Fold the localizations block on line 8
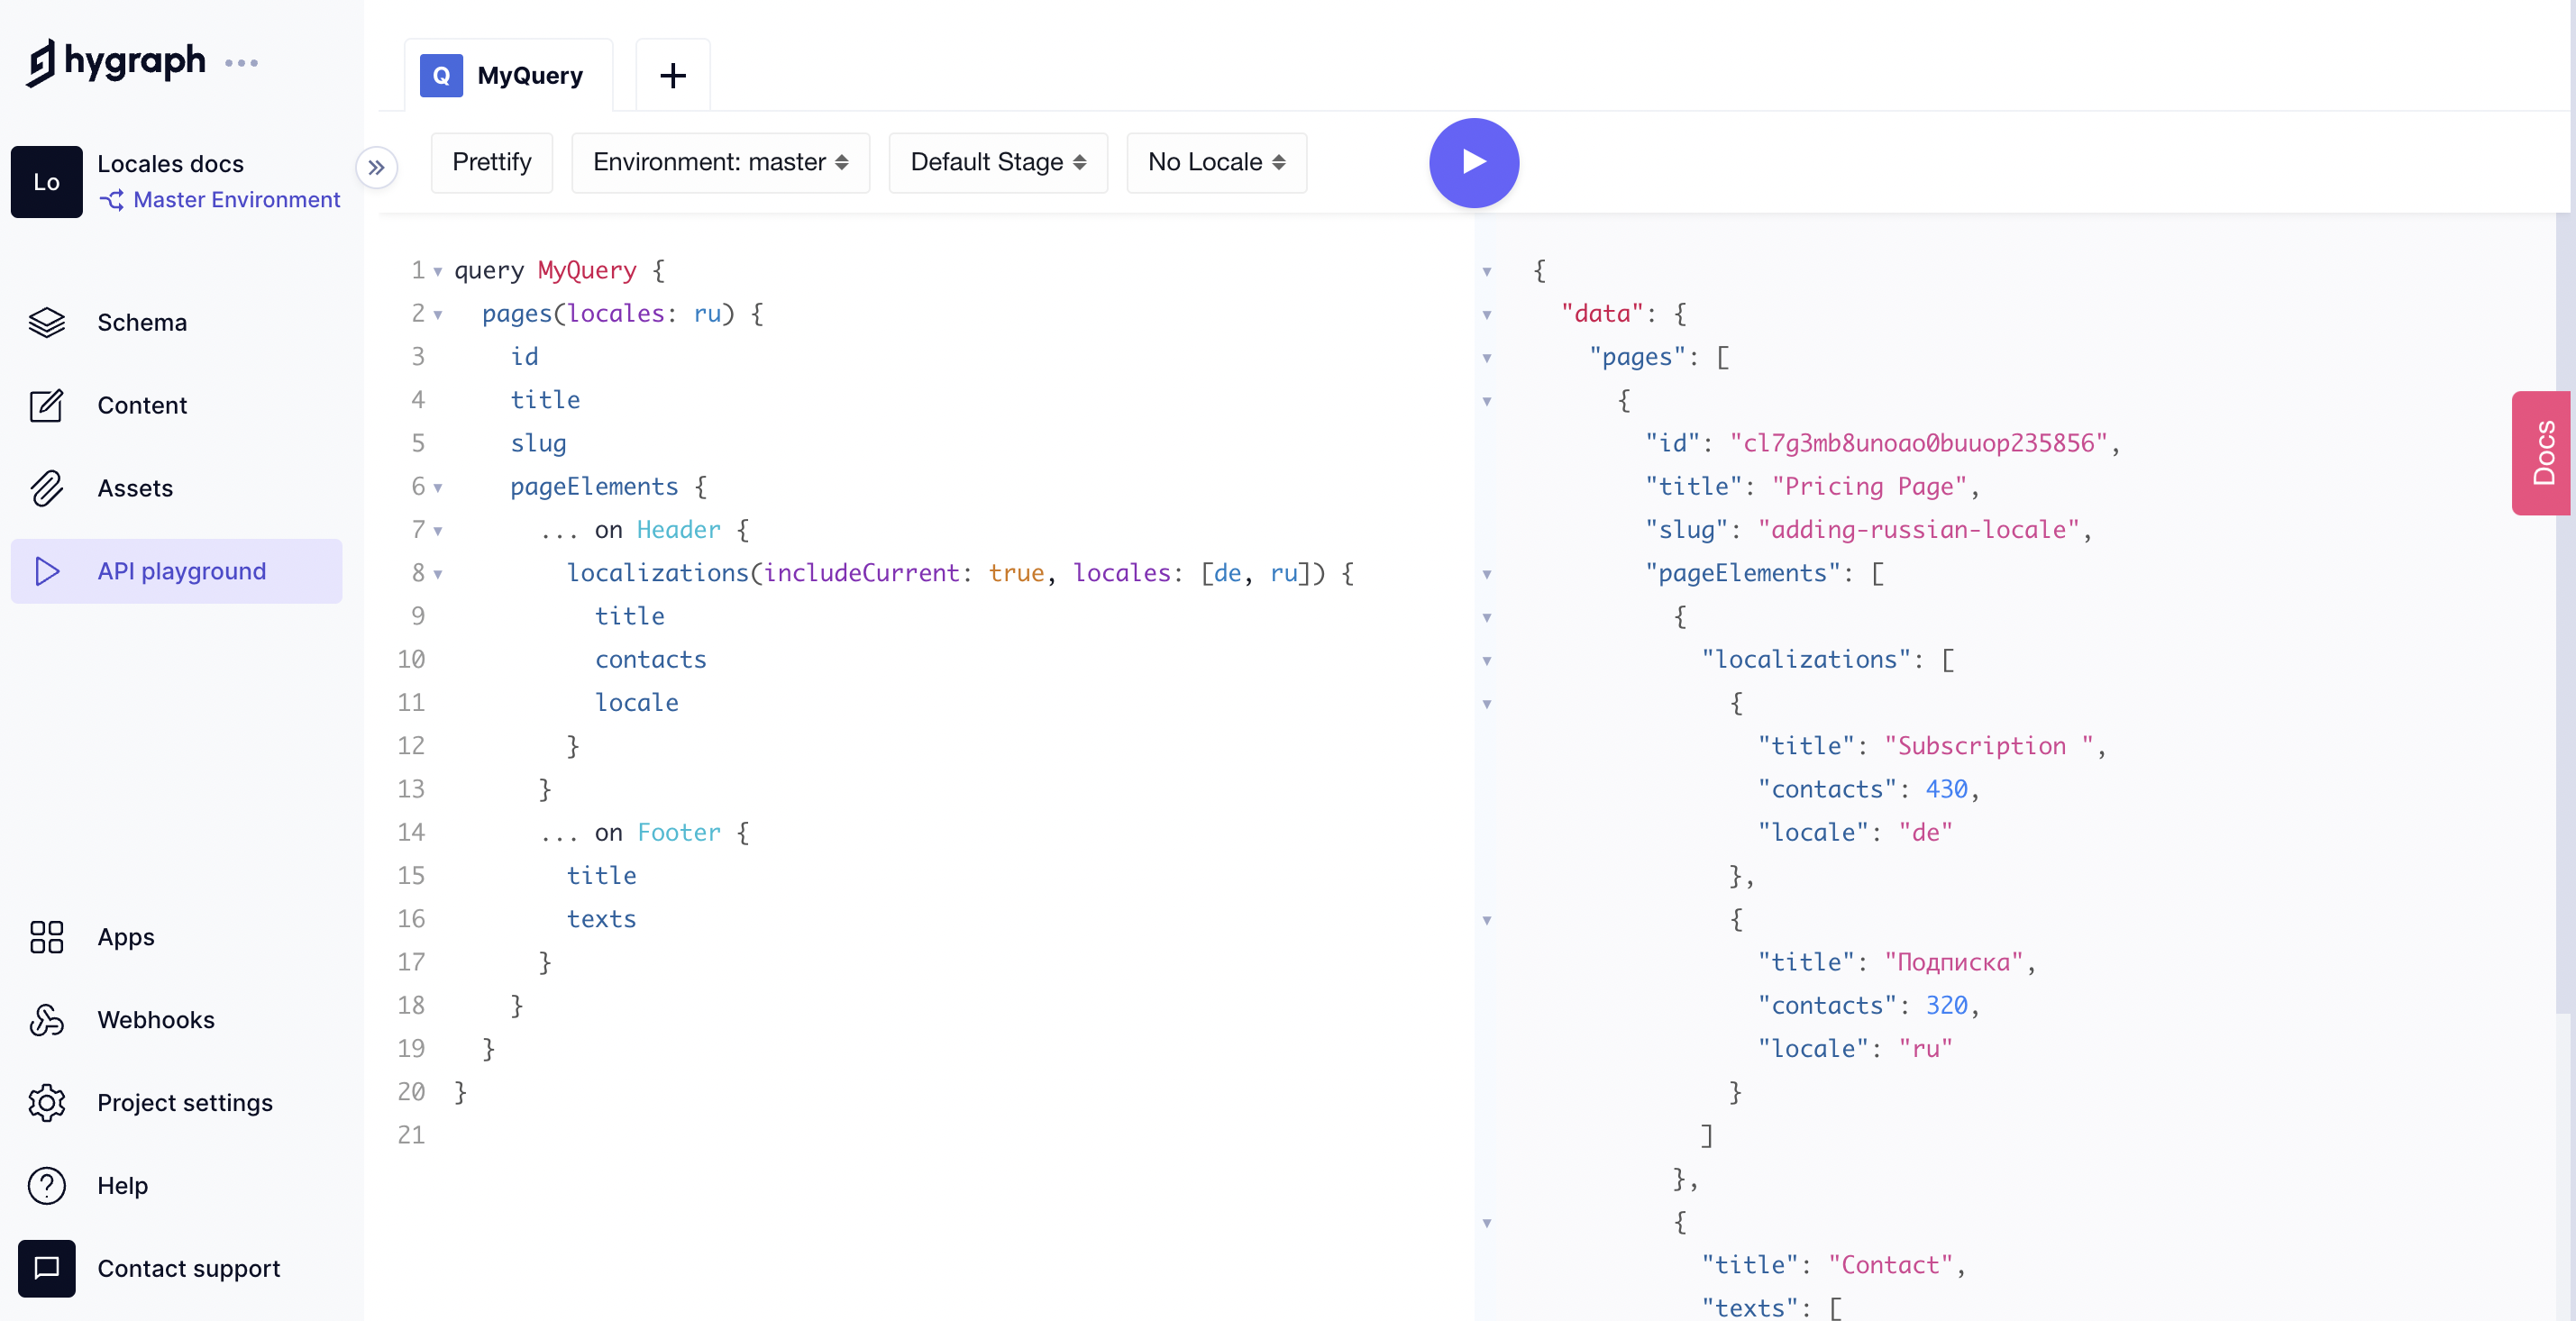The image size is (2576, 1321). [x=438, y=574]
